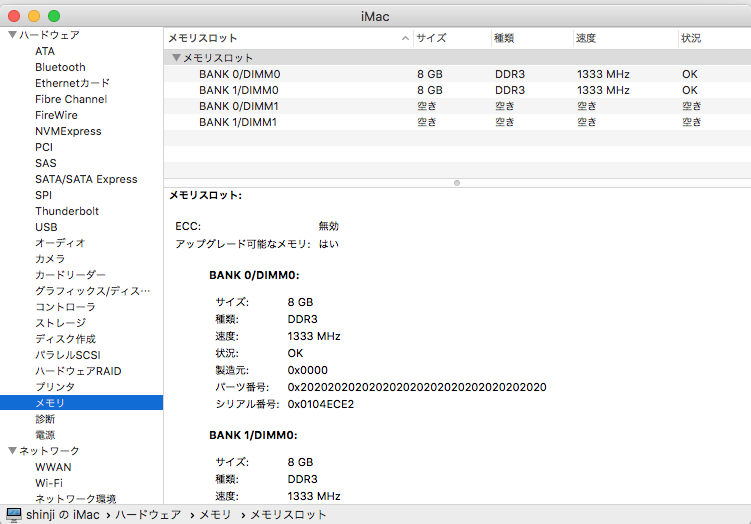Select コントローラ in the sidebar
Image resolution: width=751 pixels, height=524 pixels.
click(65, 307)
